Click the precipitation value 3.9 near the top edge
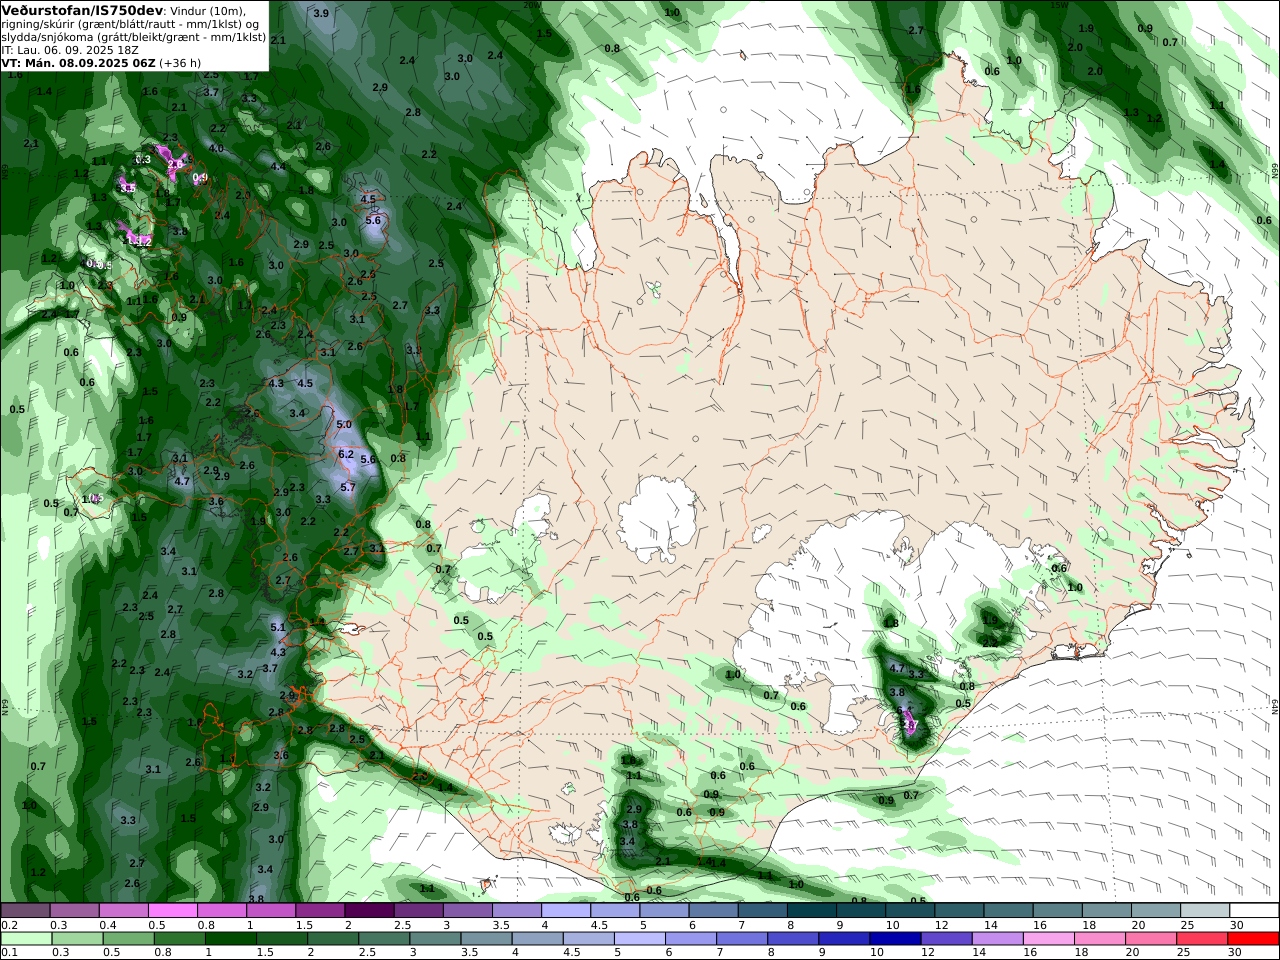This screenshot has height=960, width=1280. (x=321, y=14)
